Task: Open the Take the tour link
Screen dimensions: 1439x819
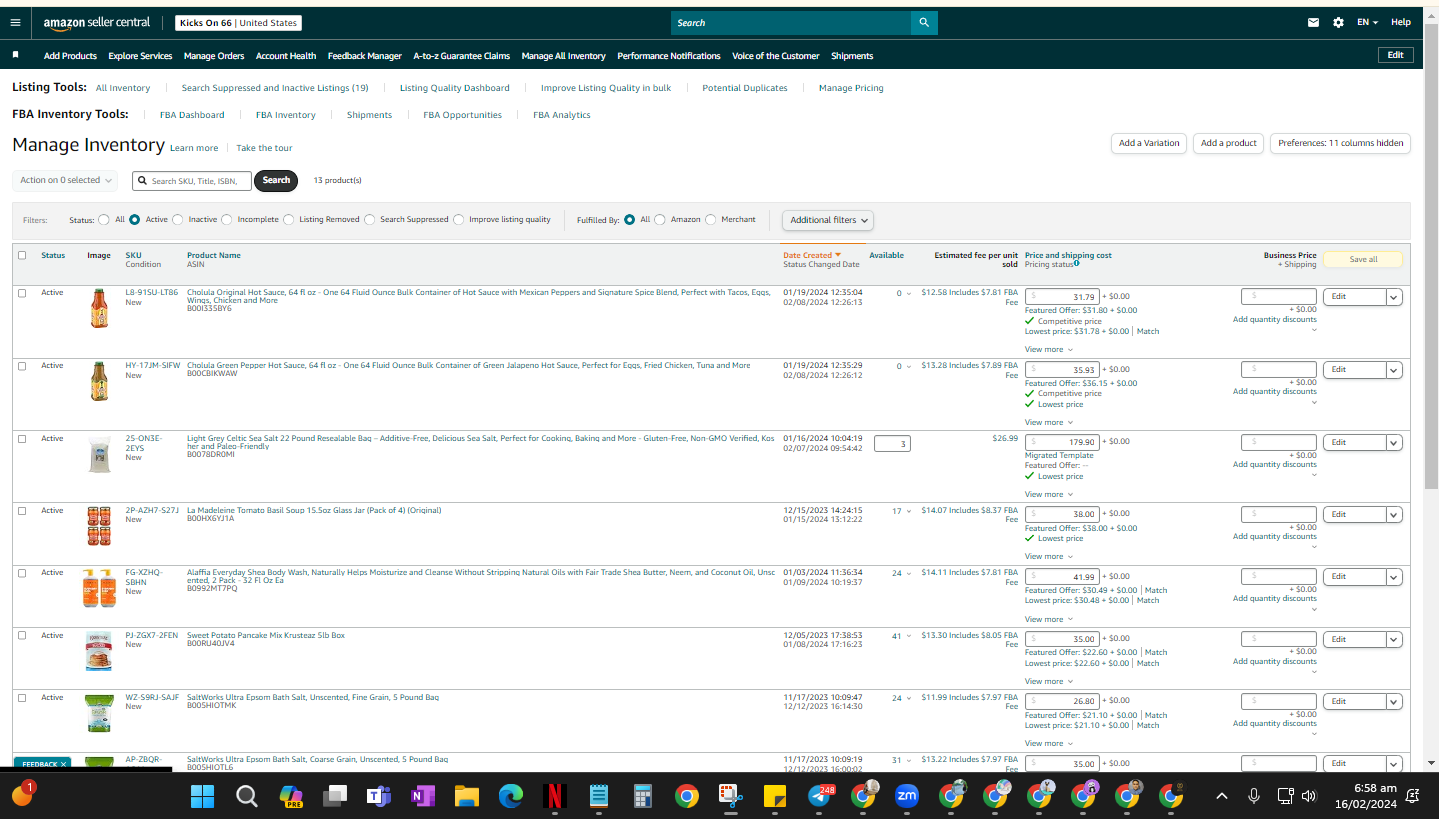Action: tap(264, 148)
